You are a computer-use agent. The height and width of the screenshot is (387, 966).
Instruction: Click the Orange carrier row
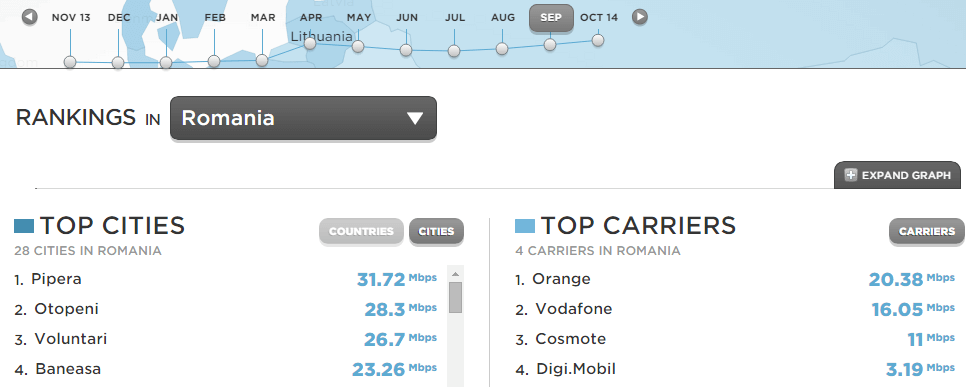point(735,279)
